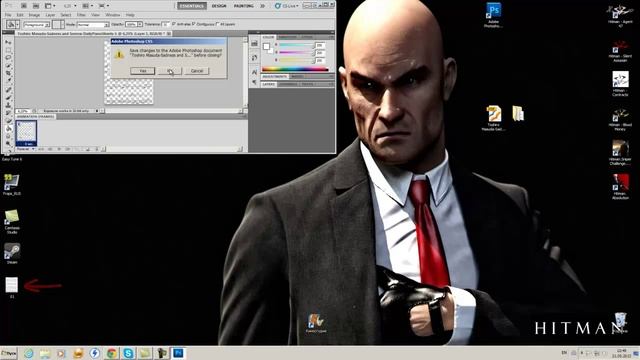The height and width of the screenshot is (360, 640).
Task: Open Fraps desktop shortcut
Action: coord(12,184)
